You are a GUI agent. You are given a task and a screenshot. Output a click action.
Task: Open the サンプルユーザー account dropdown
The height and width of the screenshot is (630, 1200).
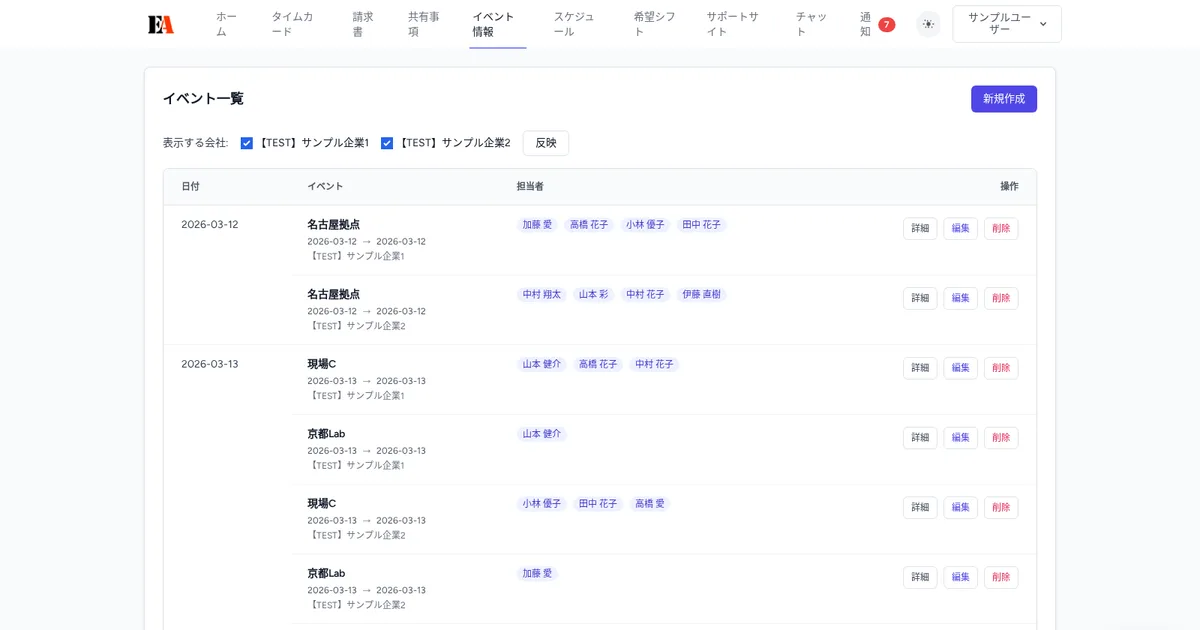1006,23
